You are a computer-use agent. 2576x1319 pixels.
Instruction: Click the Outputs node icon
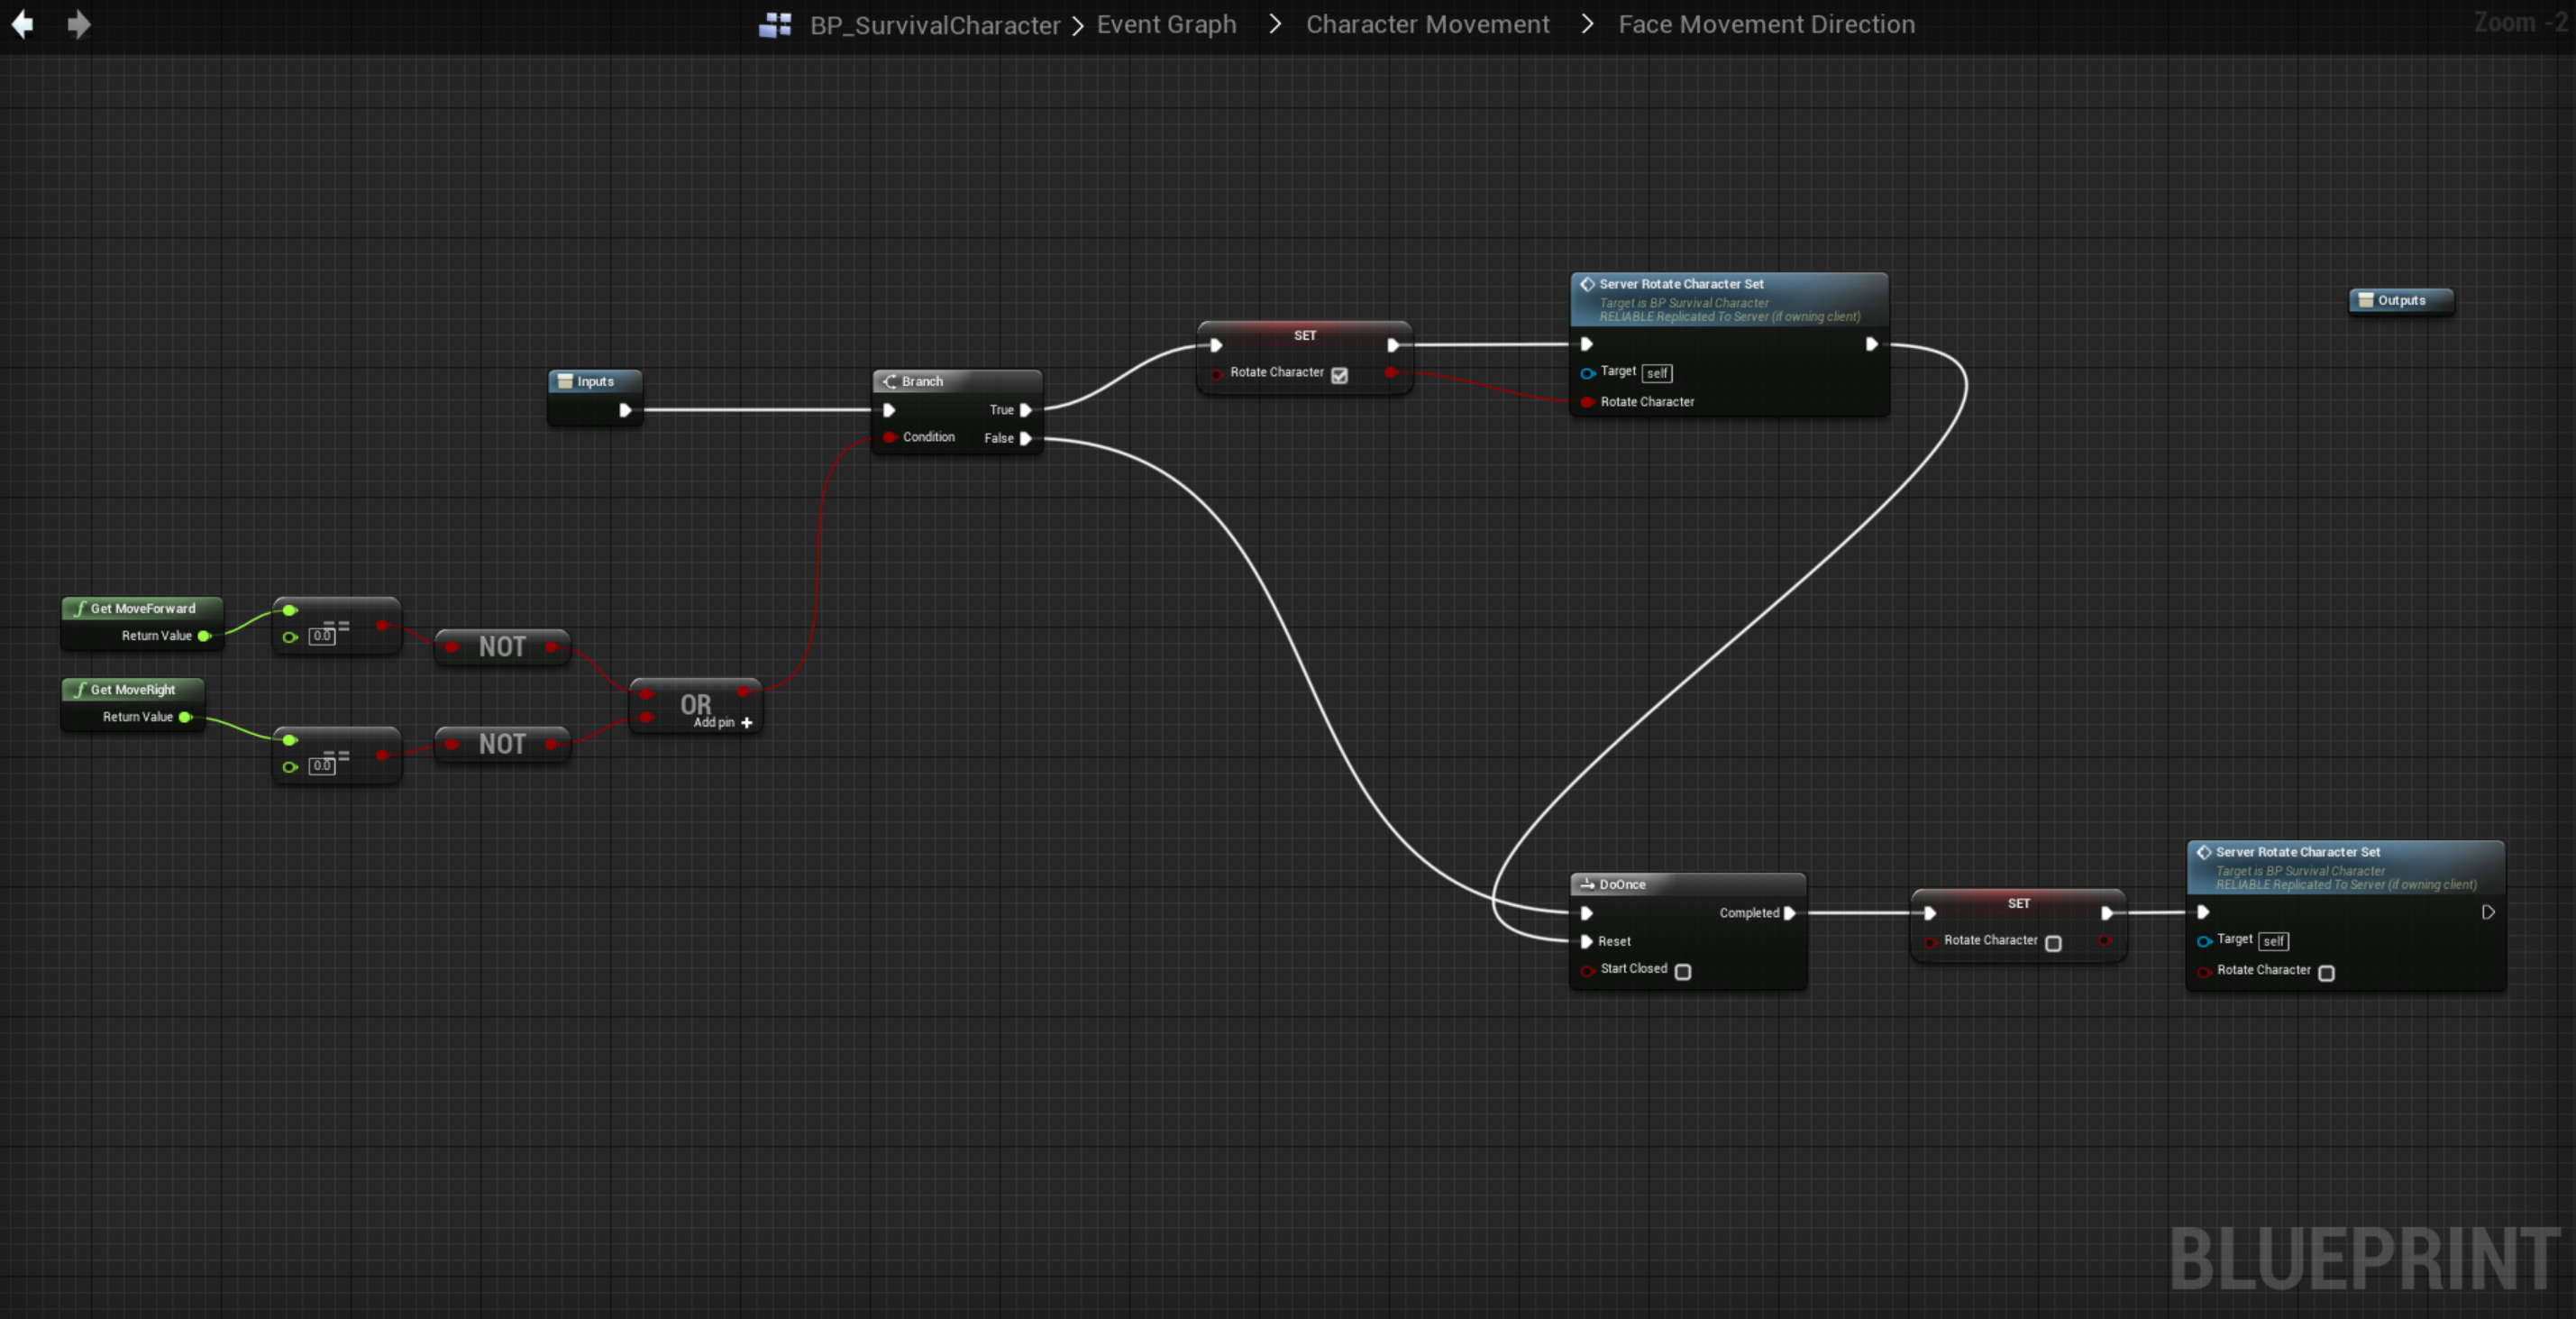point(2365,300)
